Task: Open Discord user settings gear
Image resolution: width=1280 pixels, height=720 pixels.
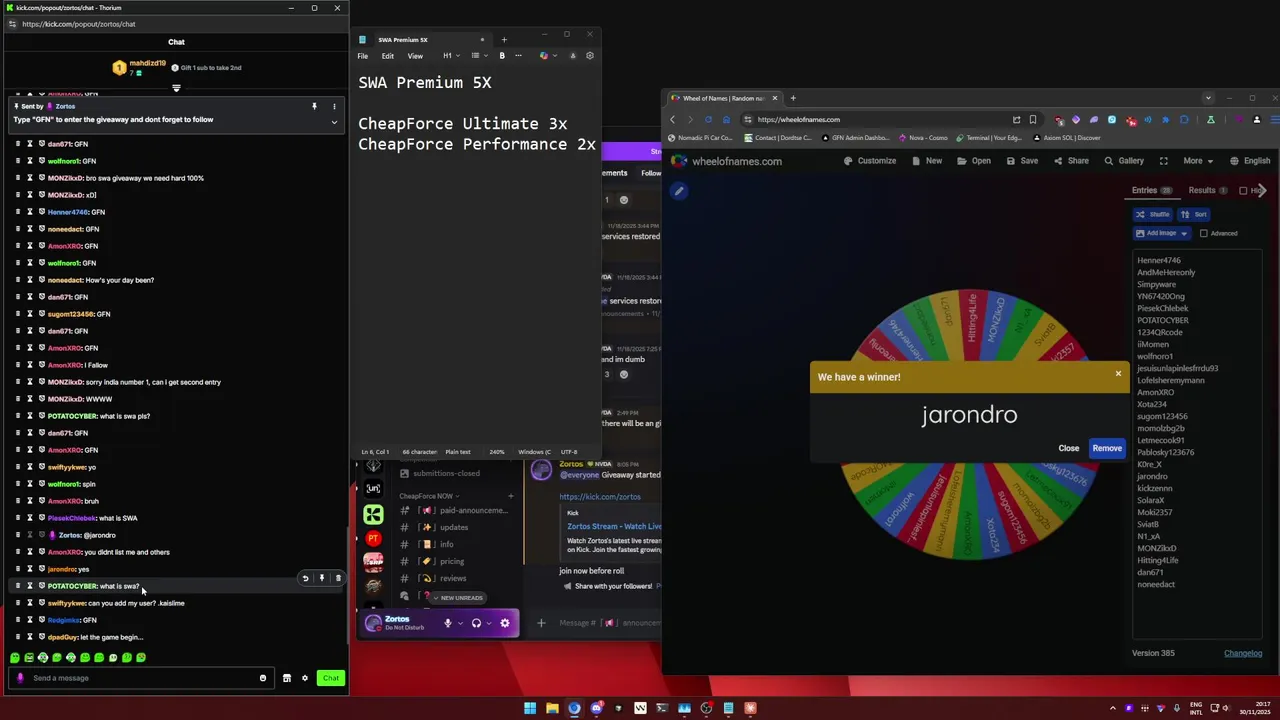Action: (x=504, y=623)
